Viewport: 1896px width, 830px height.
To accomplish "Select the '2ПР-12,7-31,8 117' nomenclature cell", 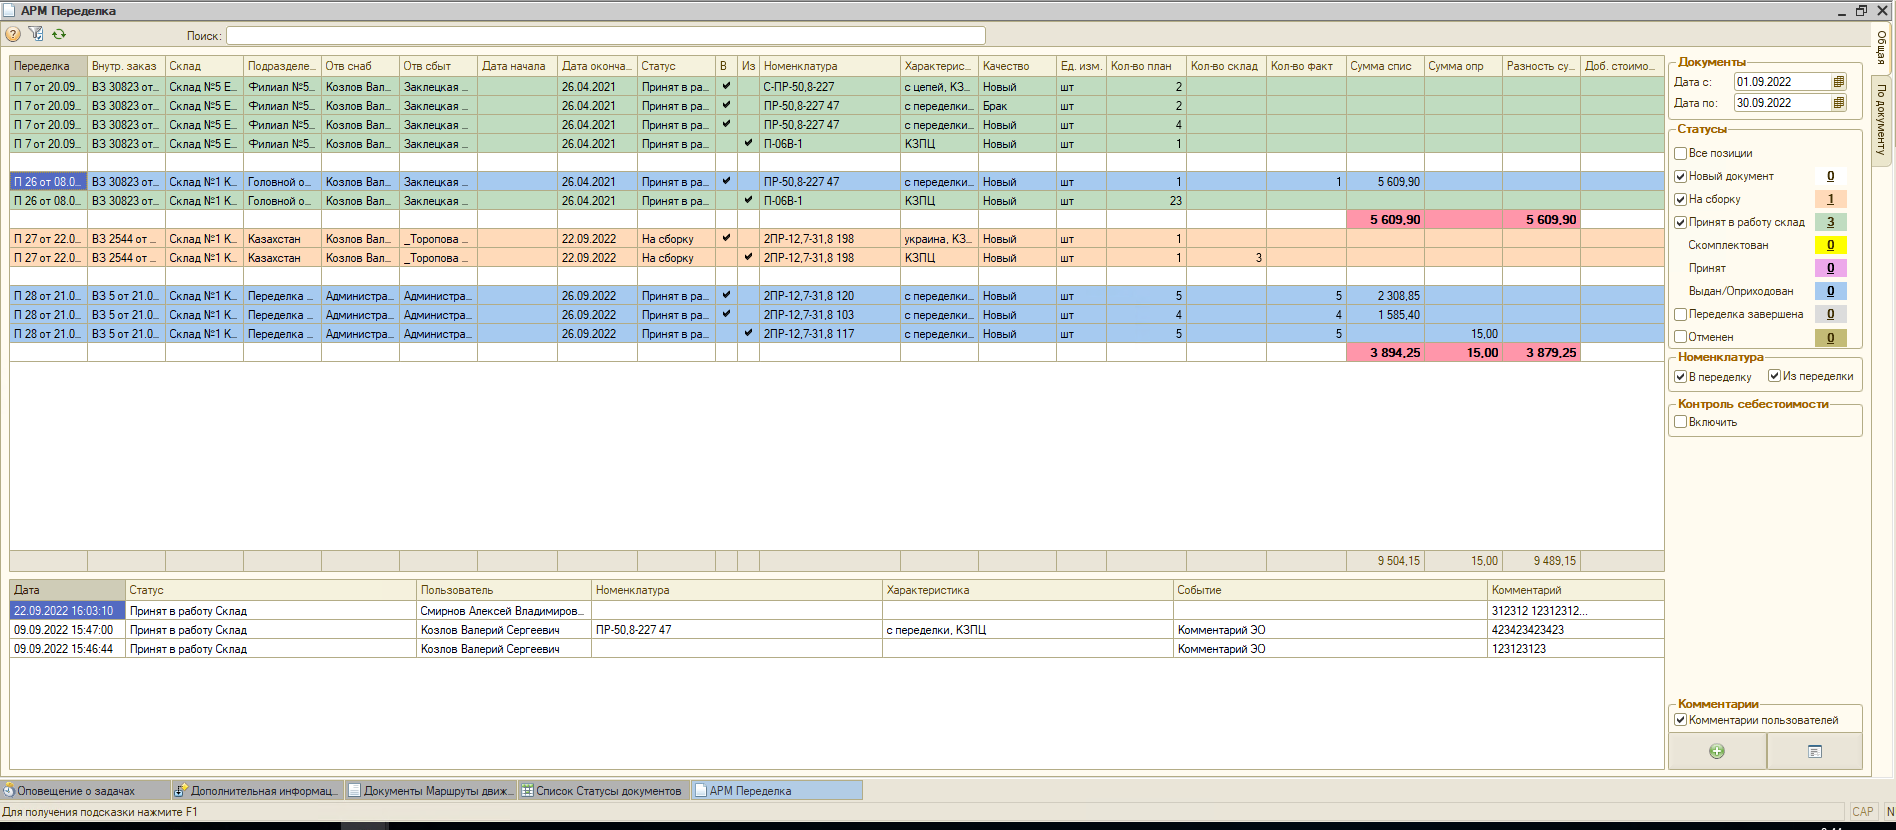I will pos(829,334).
